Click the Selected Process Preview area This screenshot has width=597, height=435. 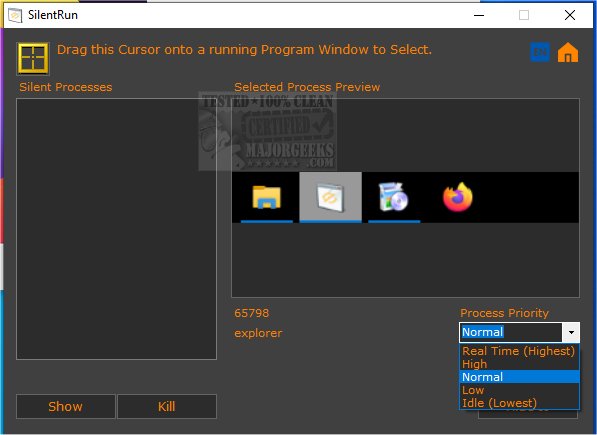pyautogui.click(x=405, y=198)
